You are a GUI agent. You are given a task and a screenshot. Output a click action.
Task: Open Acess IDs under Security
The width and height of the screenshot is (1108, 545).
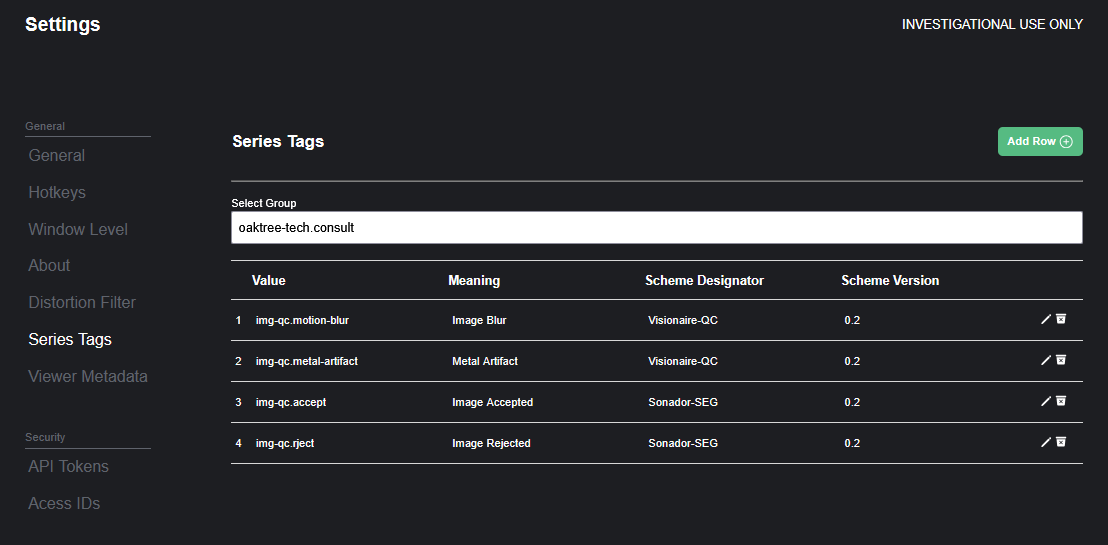(64, 503)
